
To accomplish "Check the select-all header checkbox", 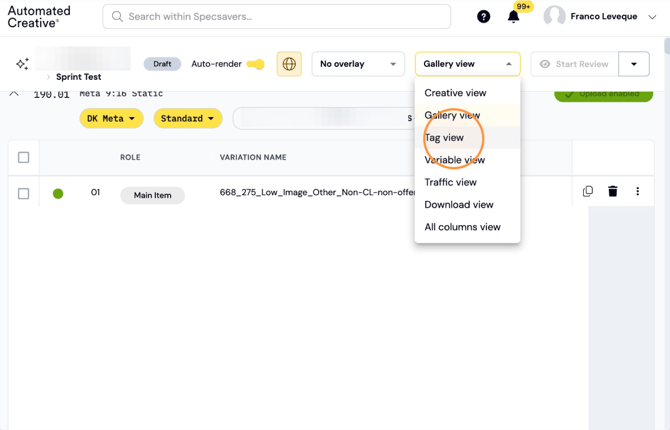I will pos(24,157).
